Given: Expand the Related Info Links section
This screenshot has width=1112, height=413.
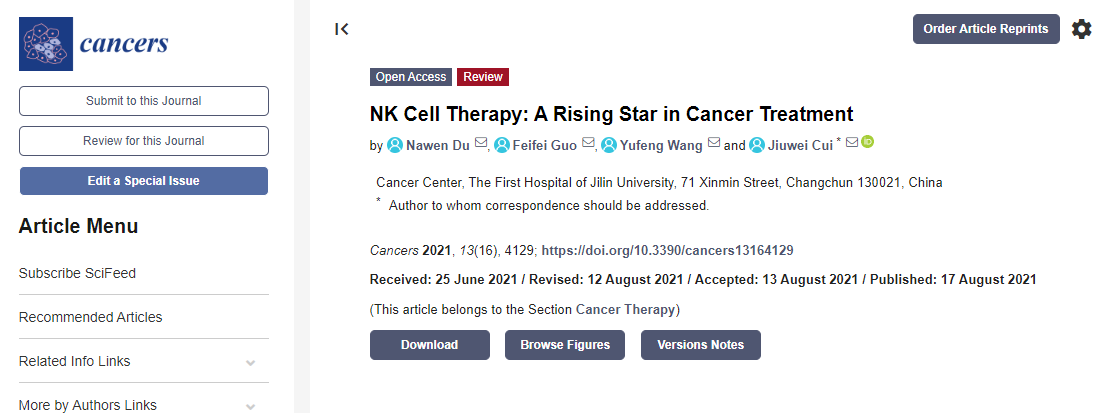Looking at the screenshot, I should coord(250,362).
